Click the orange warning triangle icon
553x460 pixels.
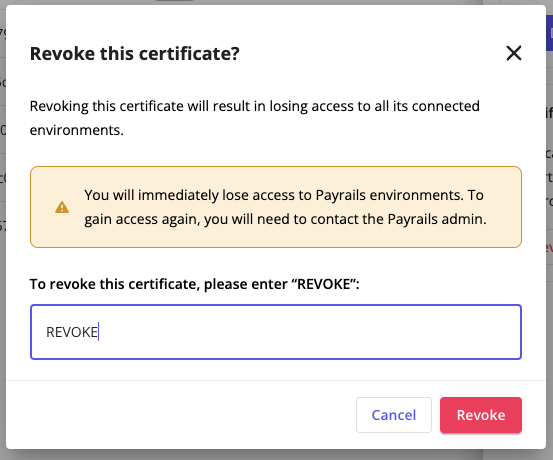(62, 207)
